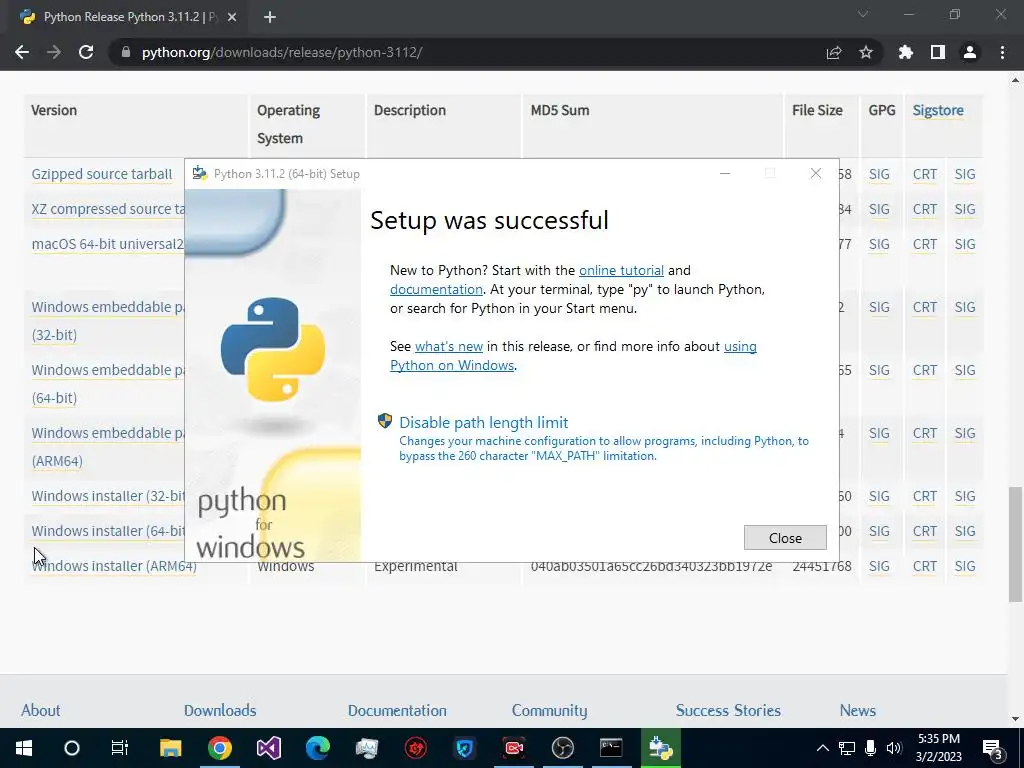The image size is (1024, 768).
Task: Minimize the Python Setup dialog
Action: (x=725, y=174)
